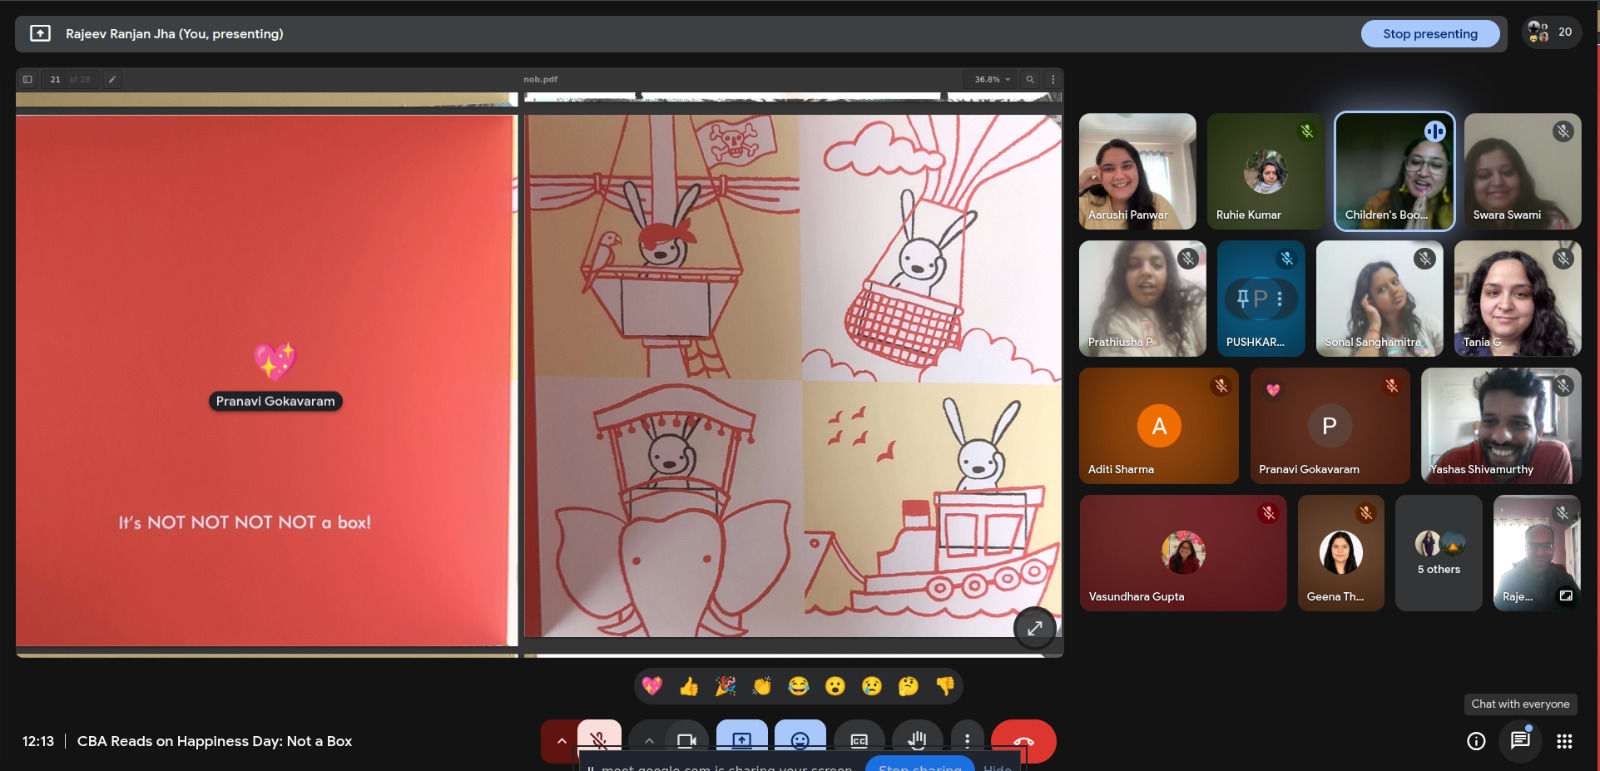The image size is (1600, 771).
Task: Send the crying face reaction
Action: (x=872, y=686)
